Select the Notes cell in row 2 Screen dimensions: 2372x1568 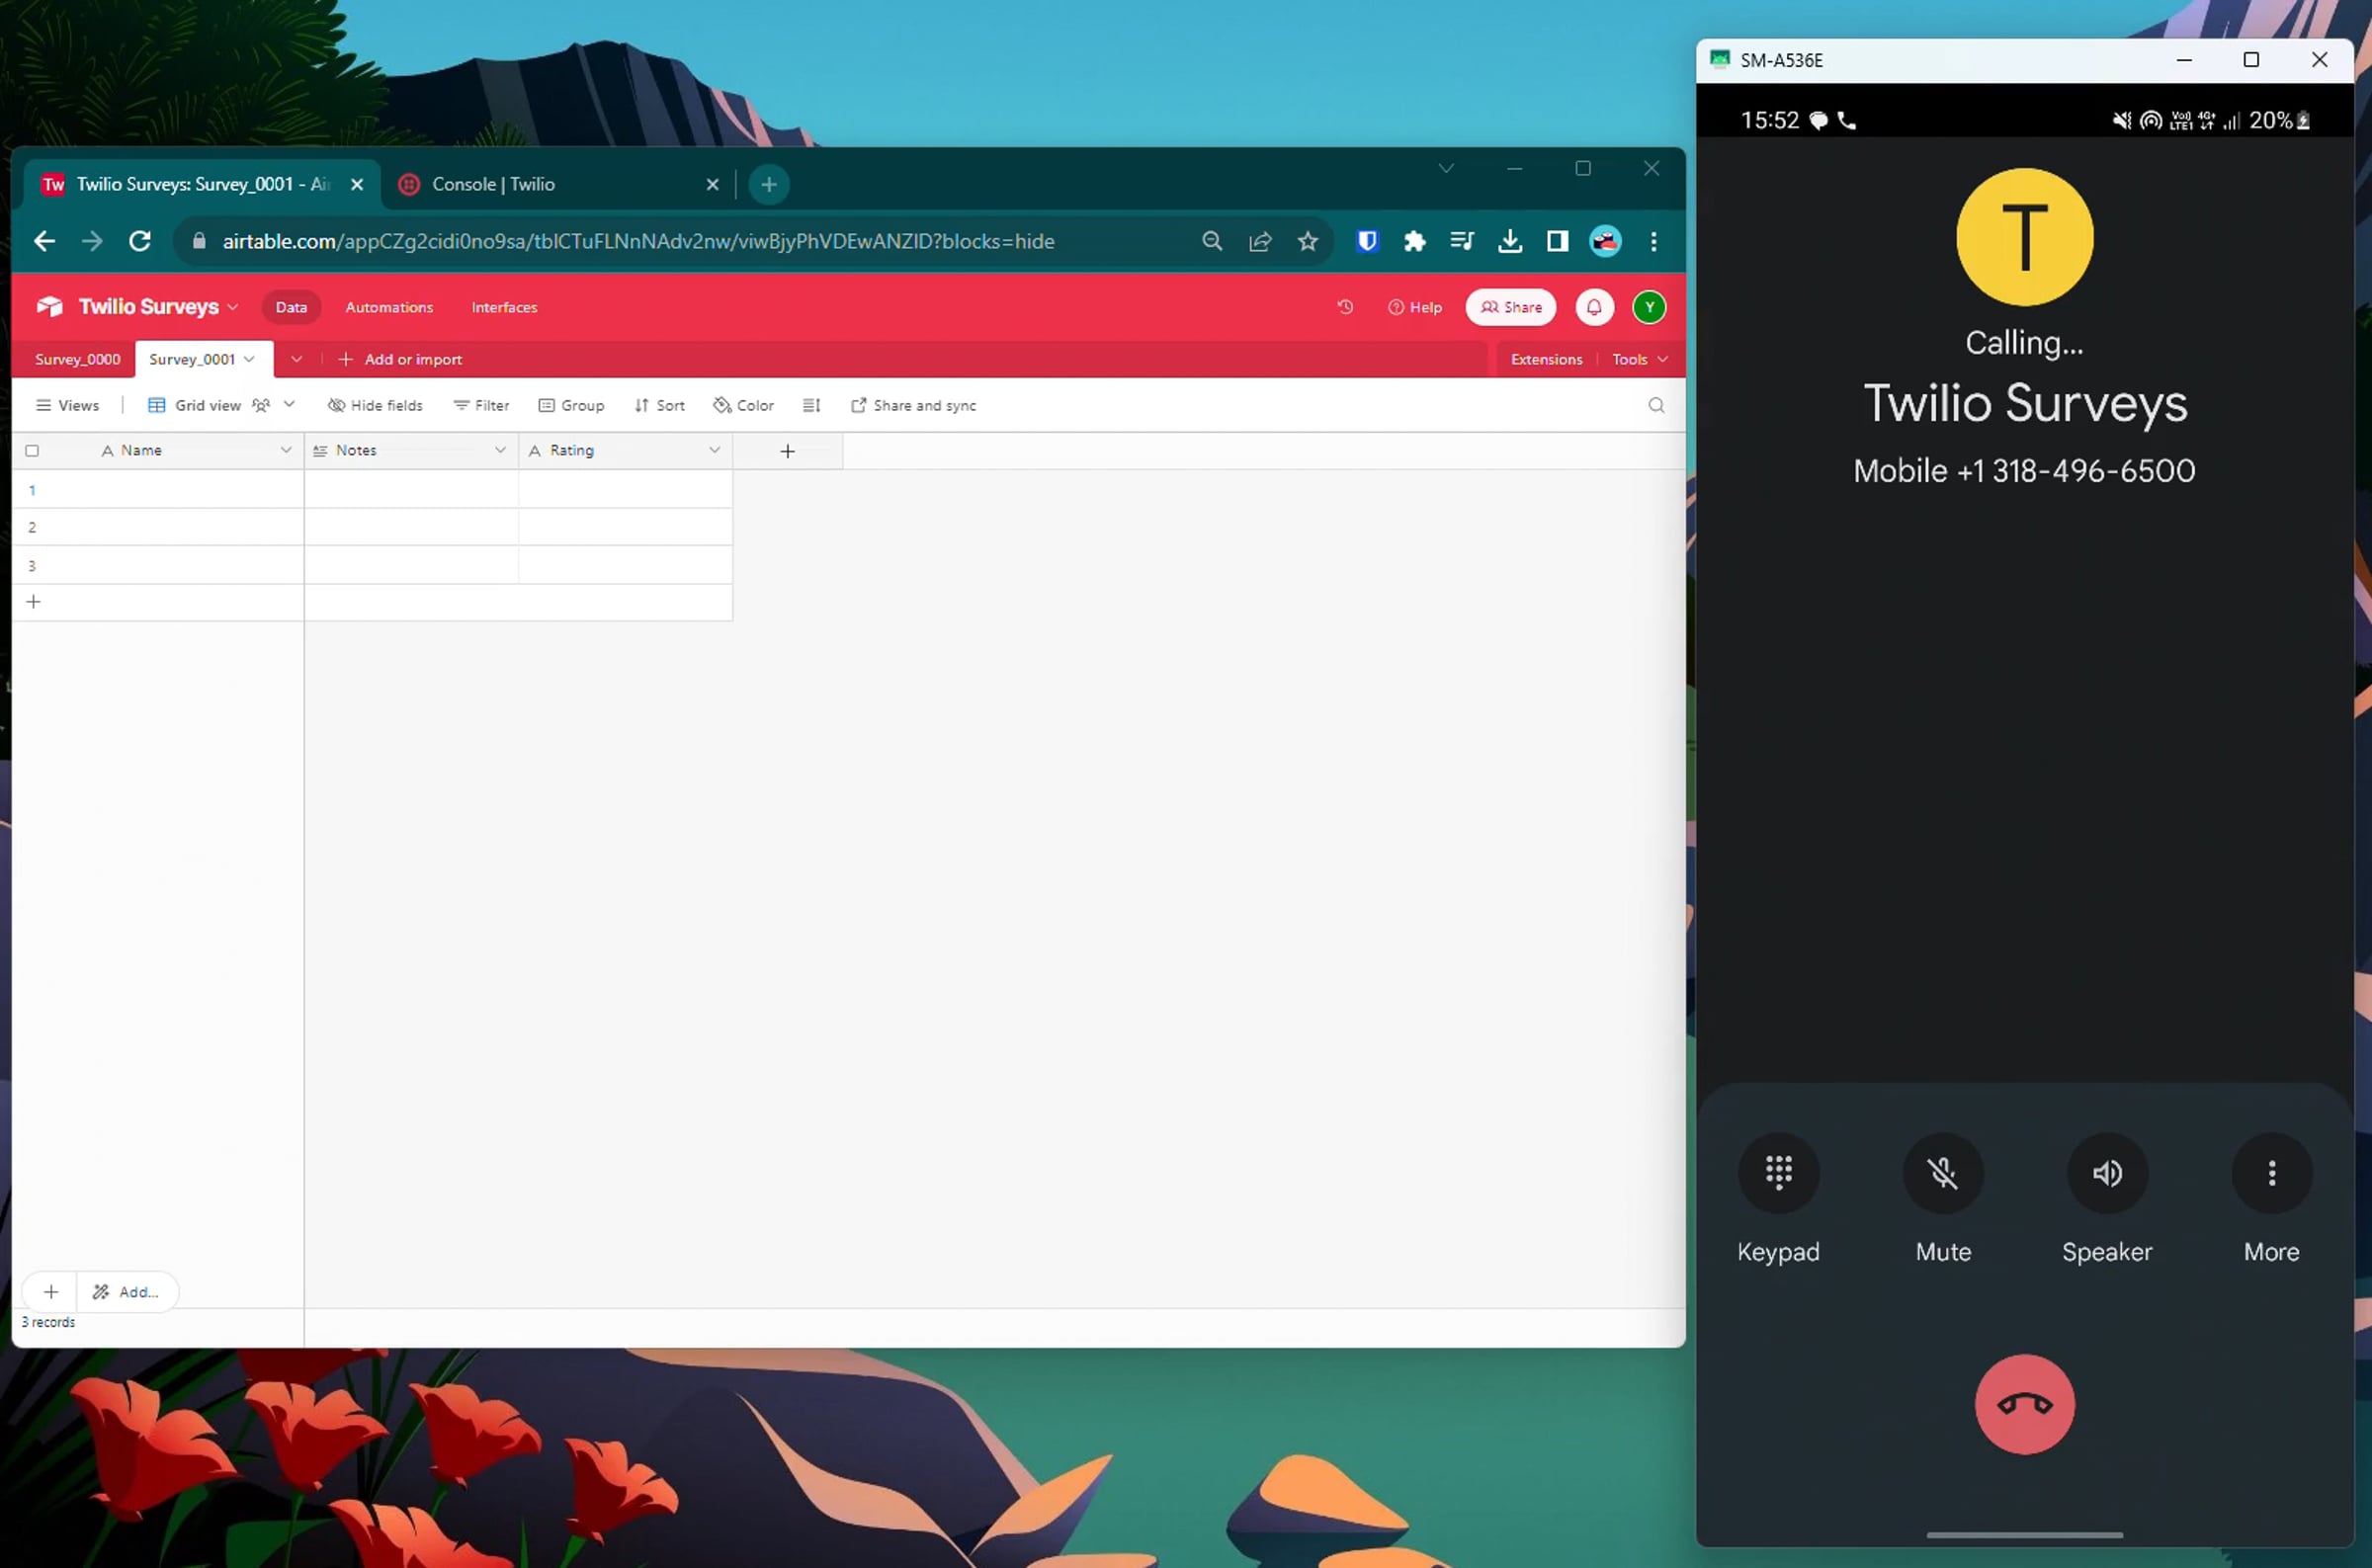pos(411,527)
